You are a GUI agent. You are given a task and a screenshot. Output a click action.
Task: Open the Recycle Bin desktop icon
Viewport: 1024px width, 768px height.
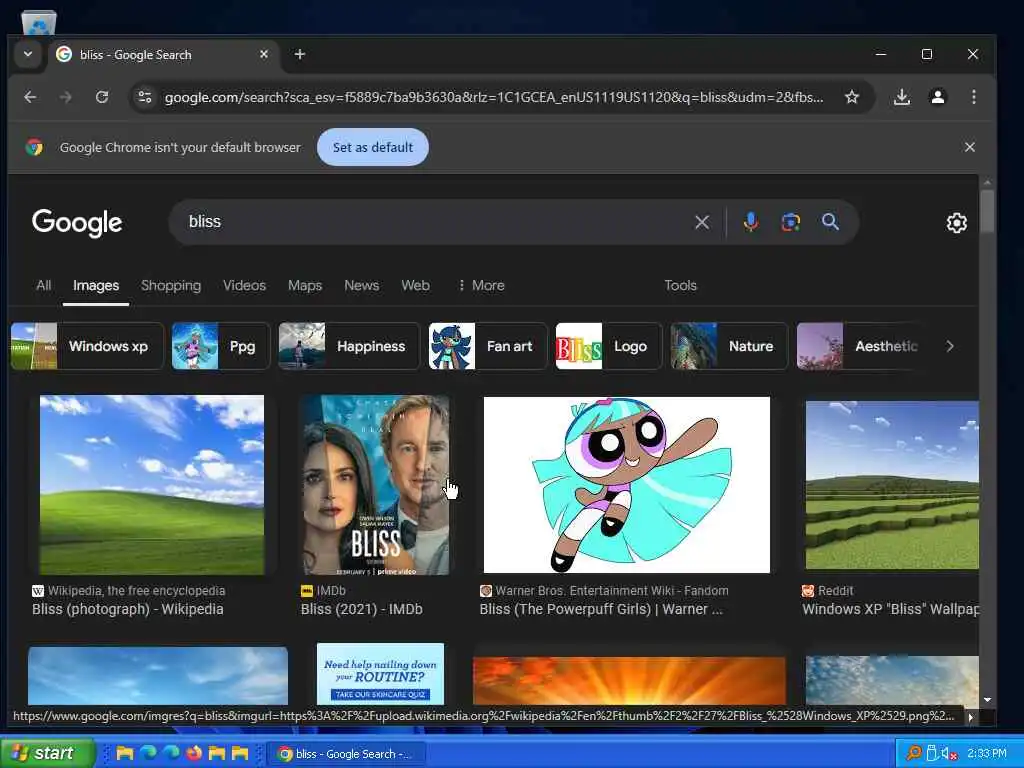pos(39,23)
